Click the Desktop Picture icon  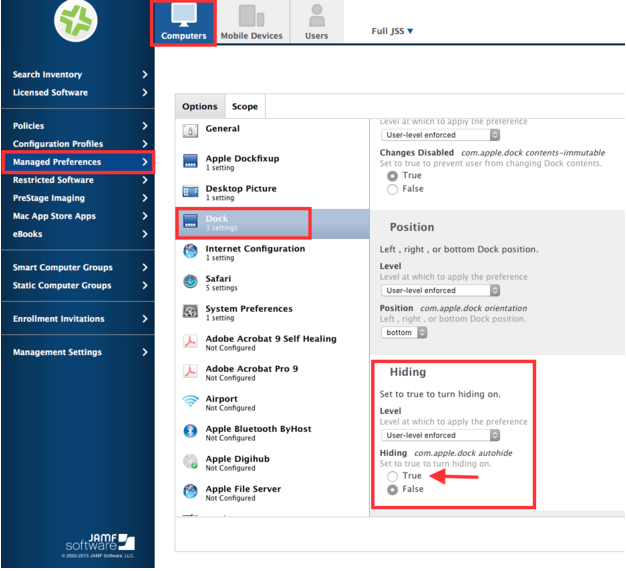190,192
